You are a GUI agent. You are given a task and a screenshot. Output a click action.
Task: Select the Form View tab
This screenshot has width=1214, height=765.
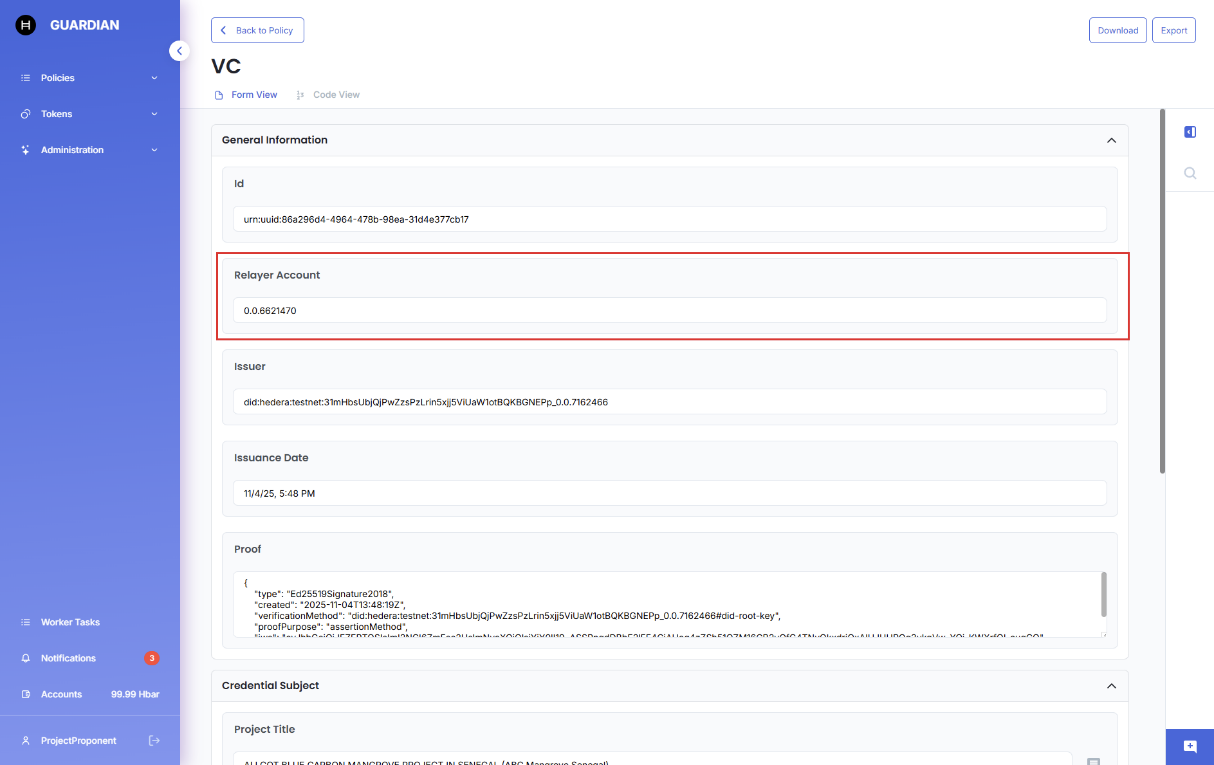pyautogui.click(x=246, y=95)
